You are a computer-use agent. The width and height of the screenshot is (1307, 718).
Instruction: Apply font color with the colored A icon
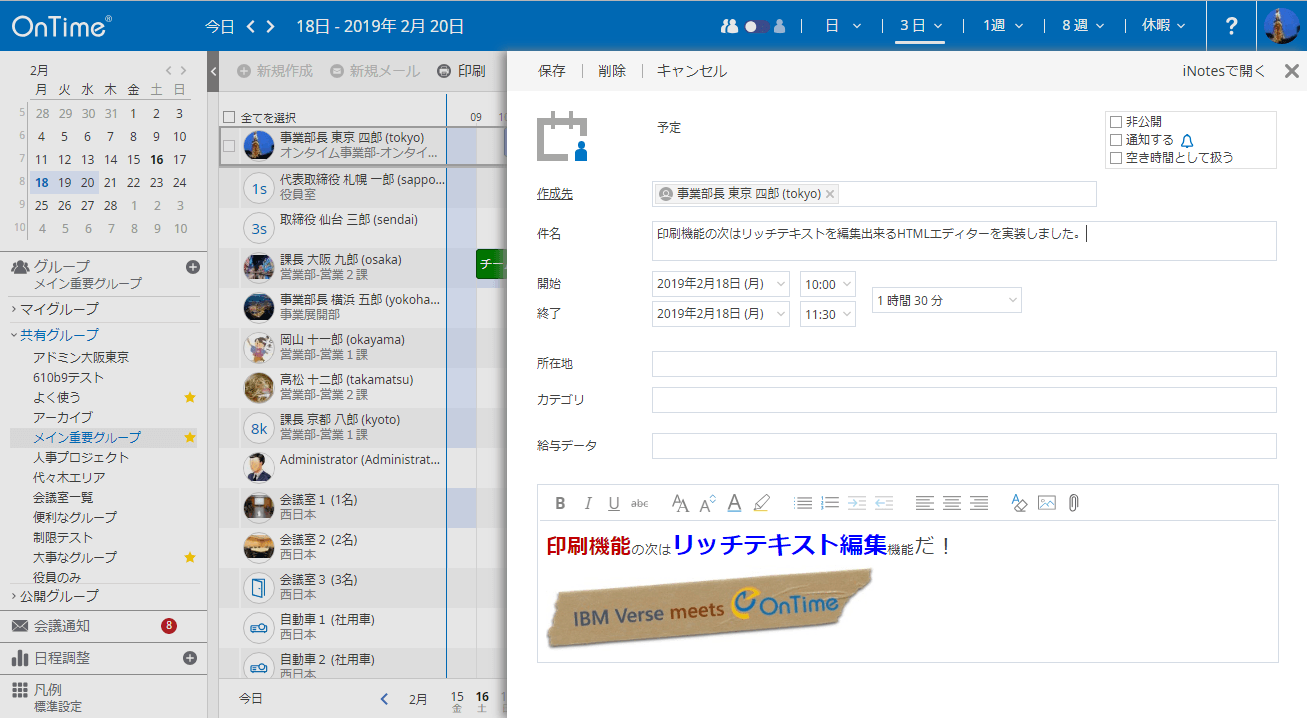(x=734, y=503)
